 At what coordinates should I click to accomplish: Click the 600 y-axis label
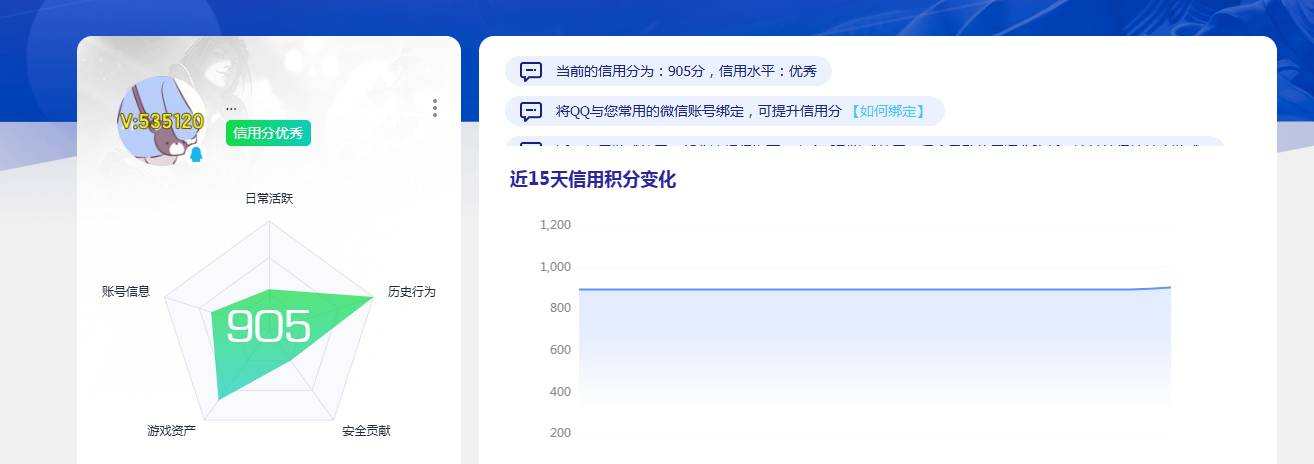pyautogui.click(x=560, y=350)
